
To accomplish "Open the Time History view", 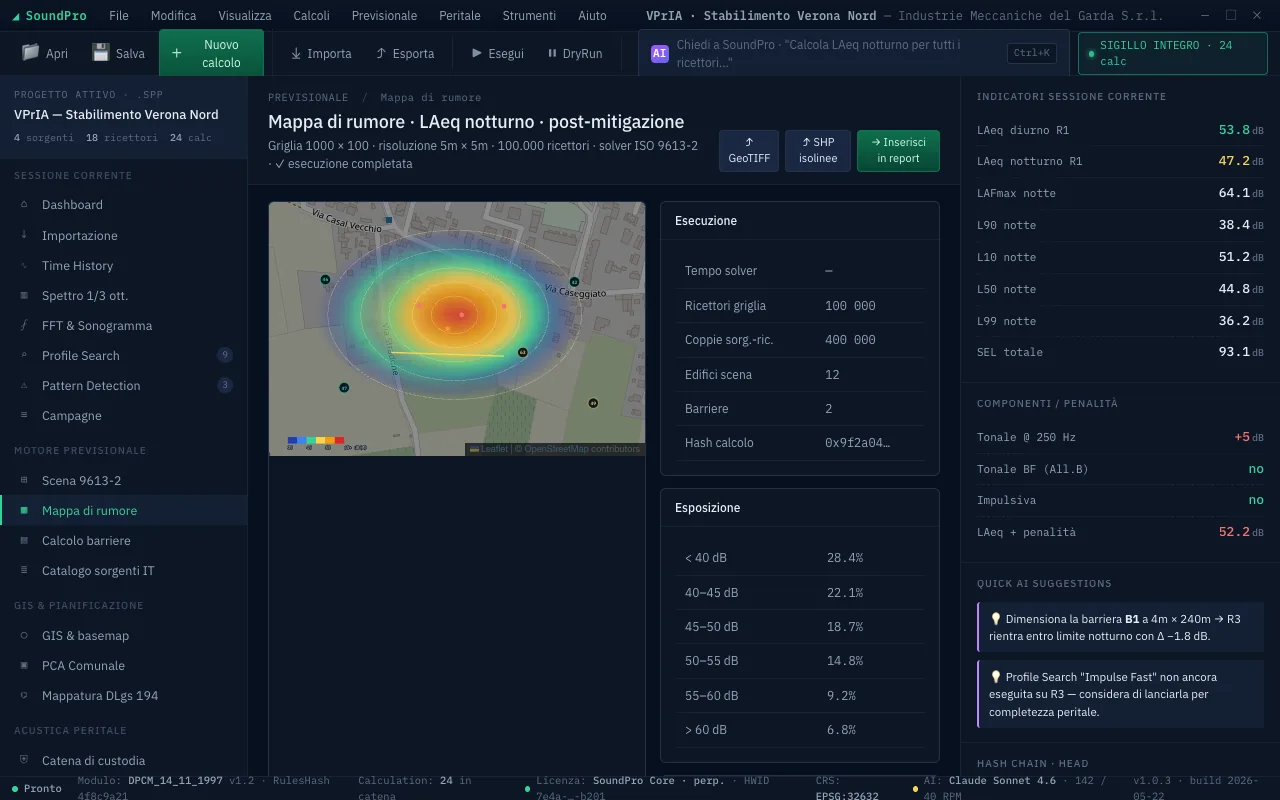I will 124,266.
